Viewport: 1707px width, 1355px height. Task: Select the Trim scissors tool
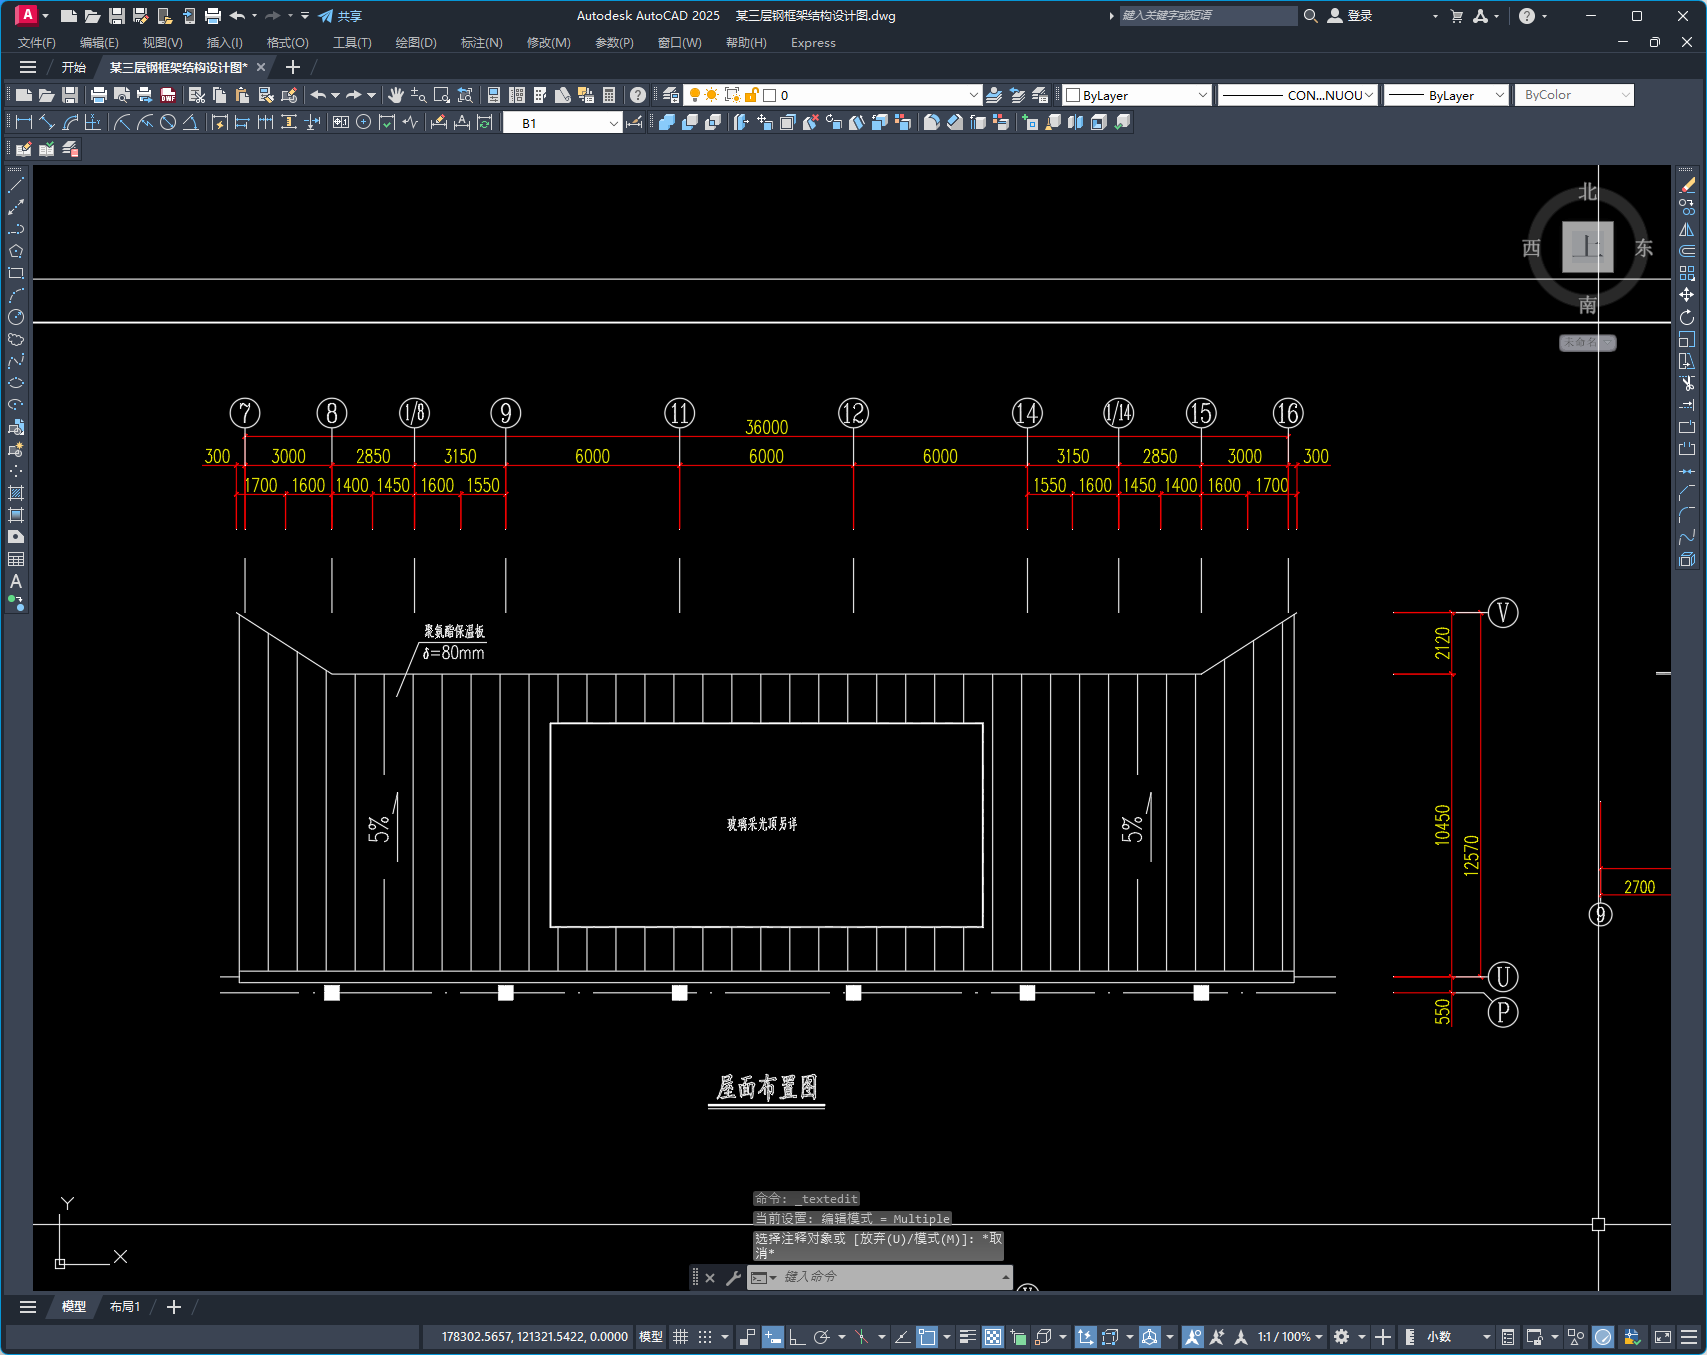[1687, 383]
